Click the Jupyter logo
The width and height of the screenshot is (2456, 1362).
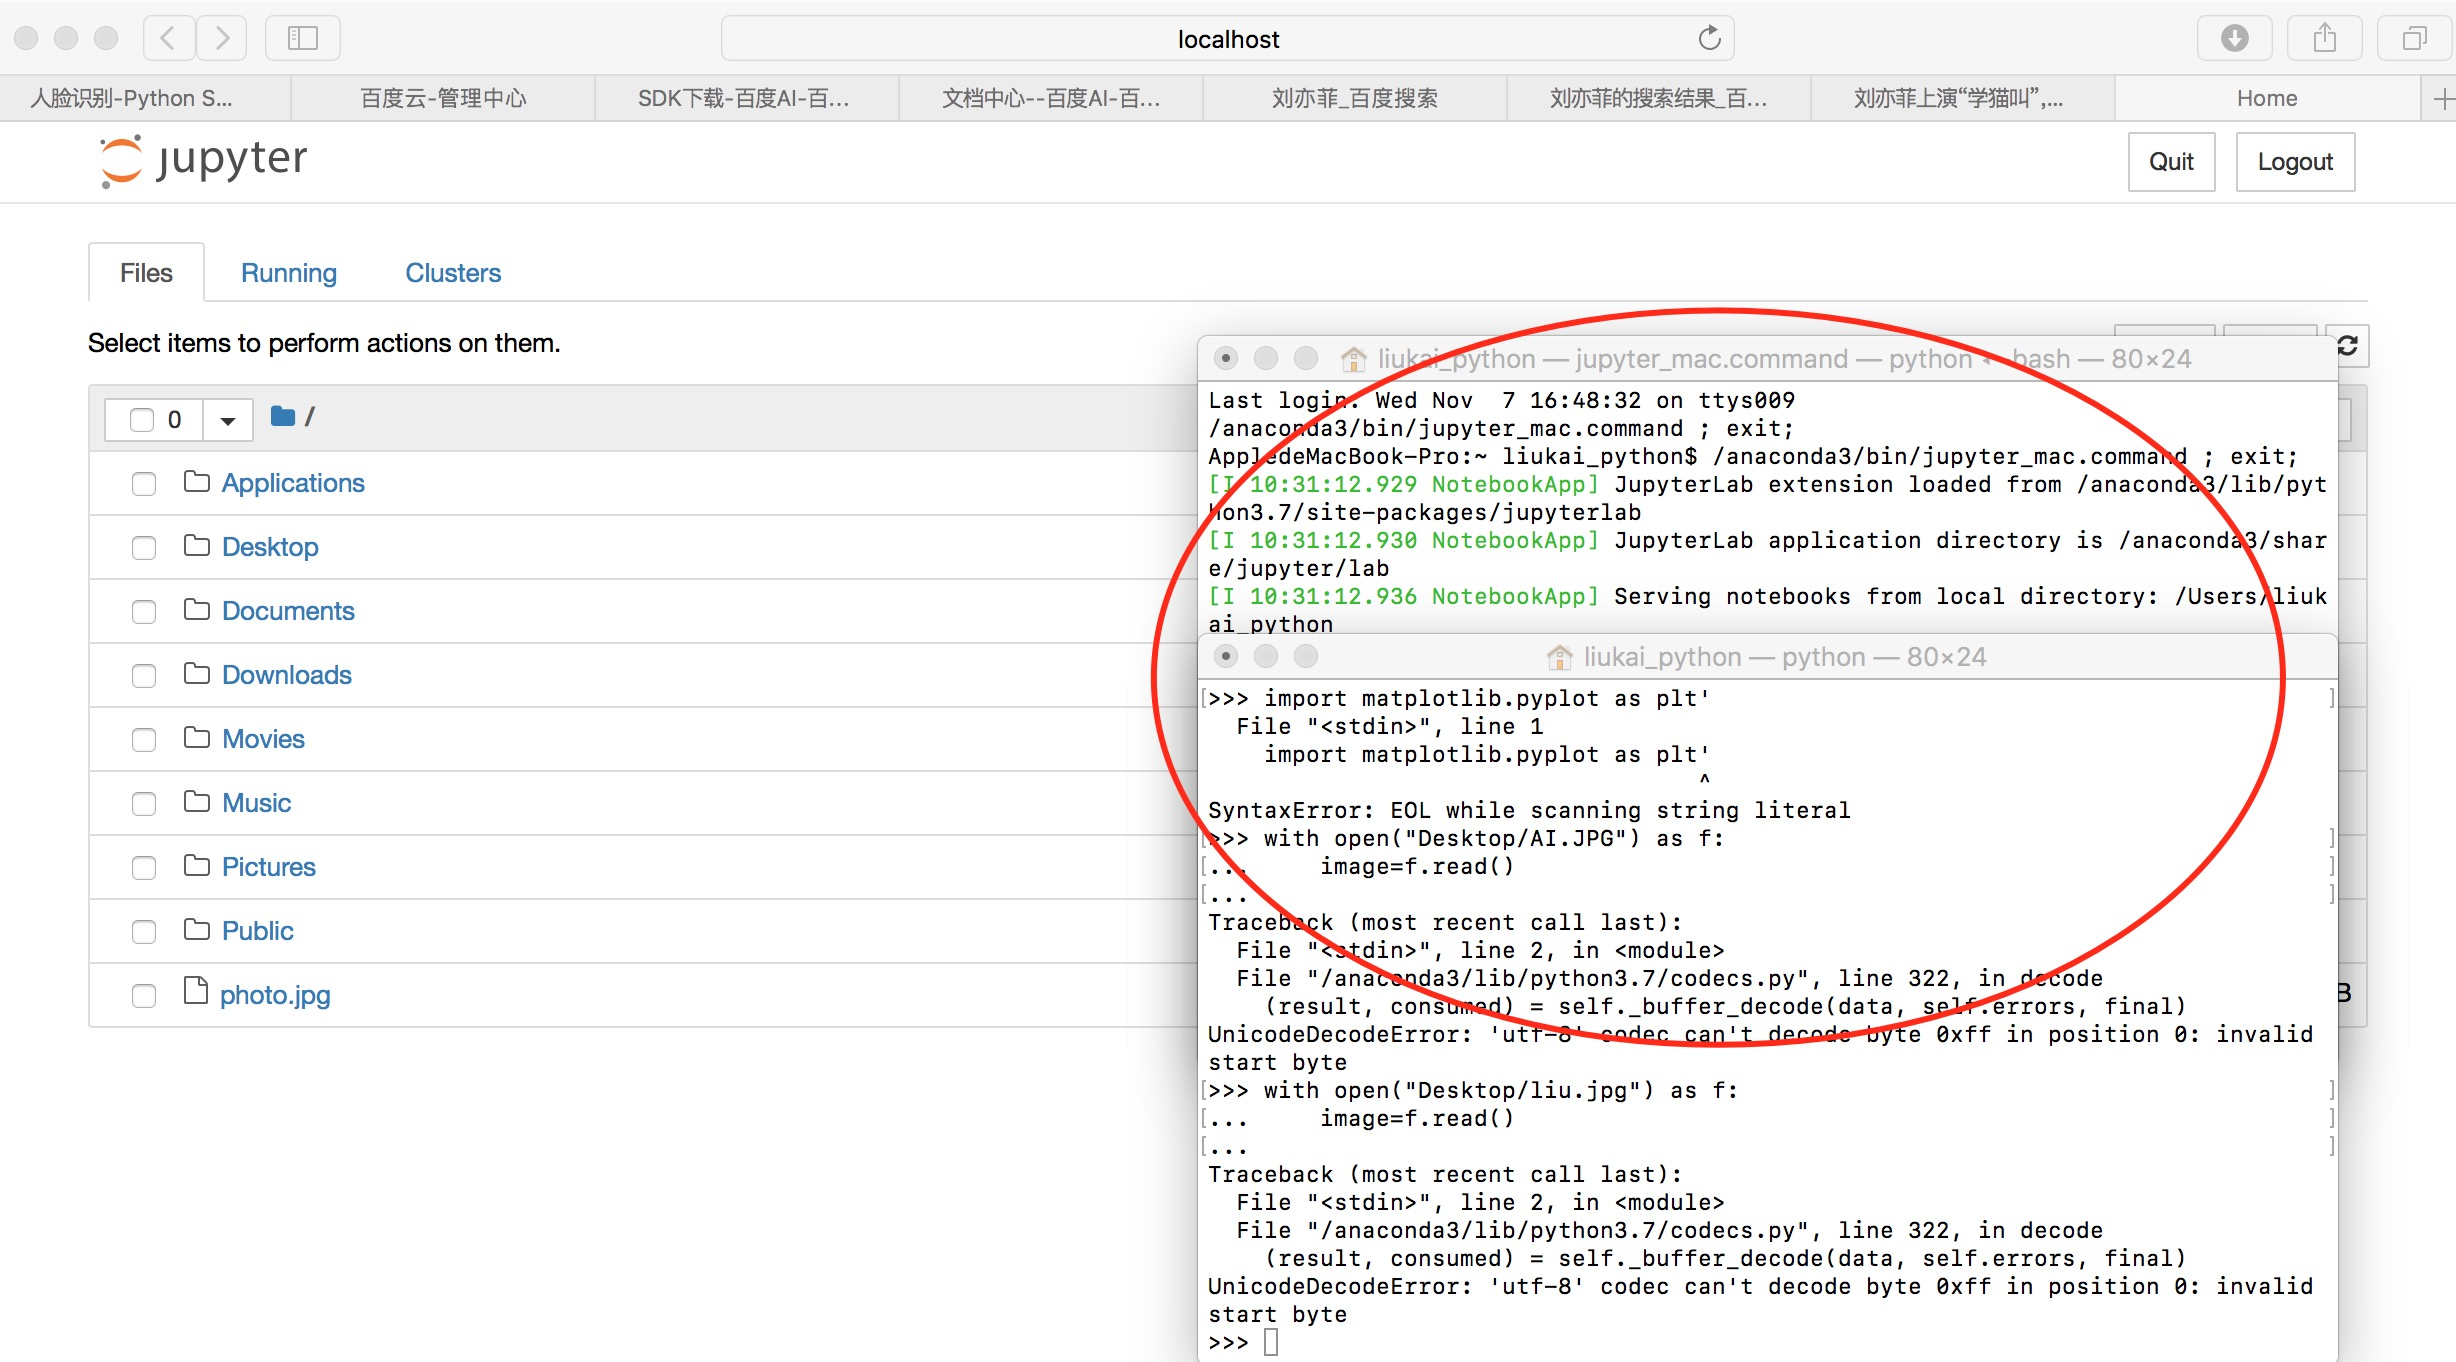pos(203,160)
